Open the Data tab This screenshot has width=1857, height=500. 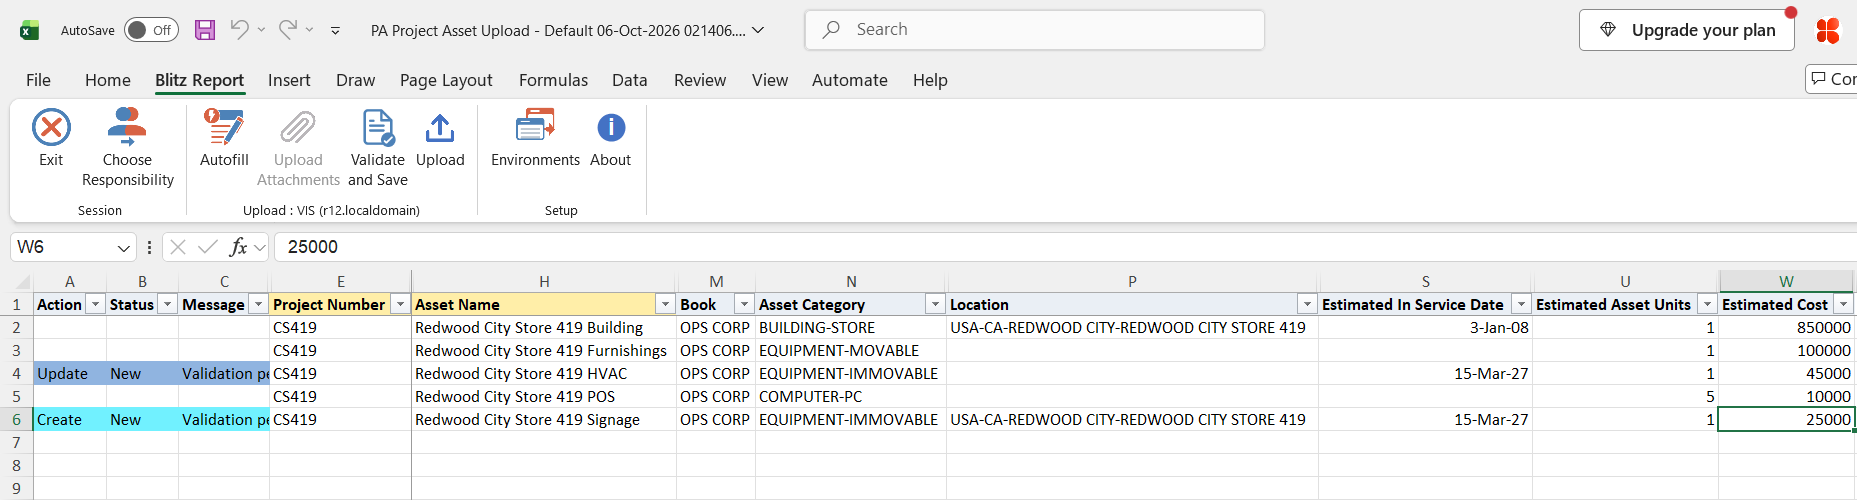(x=630, y=80)
